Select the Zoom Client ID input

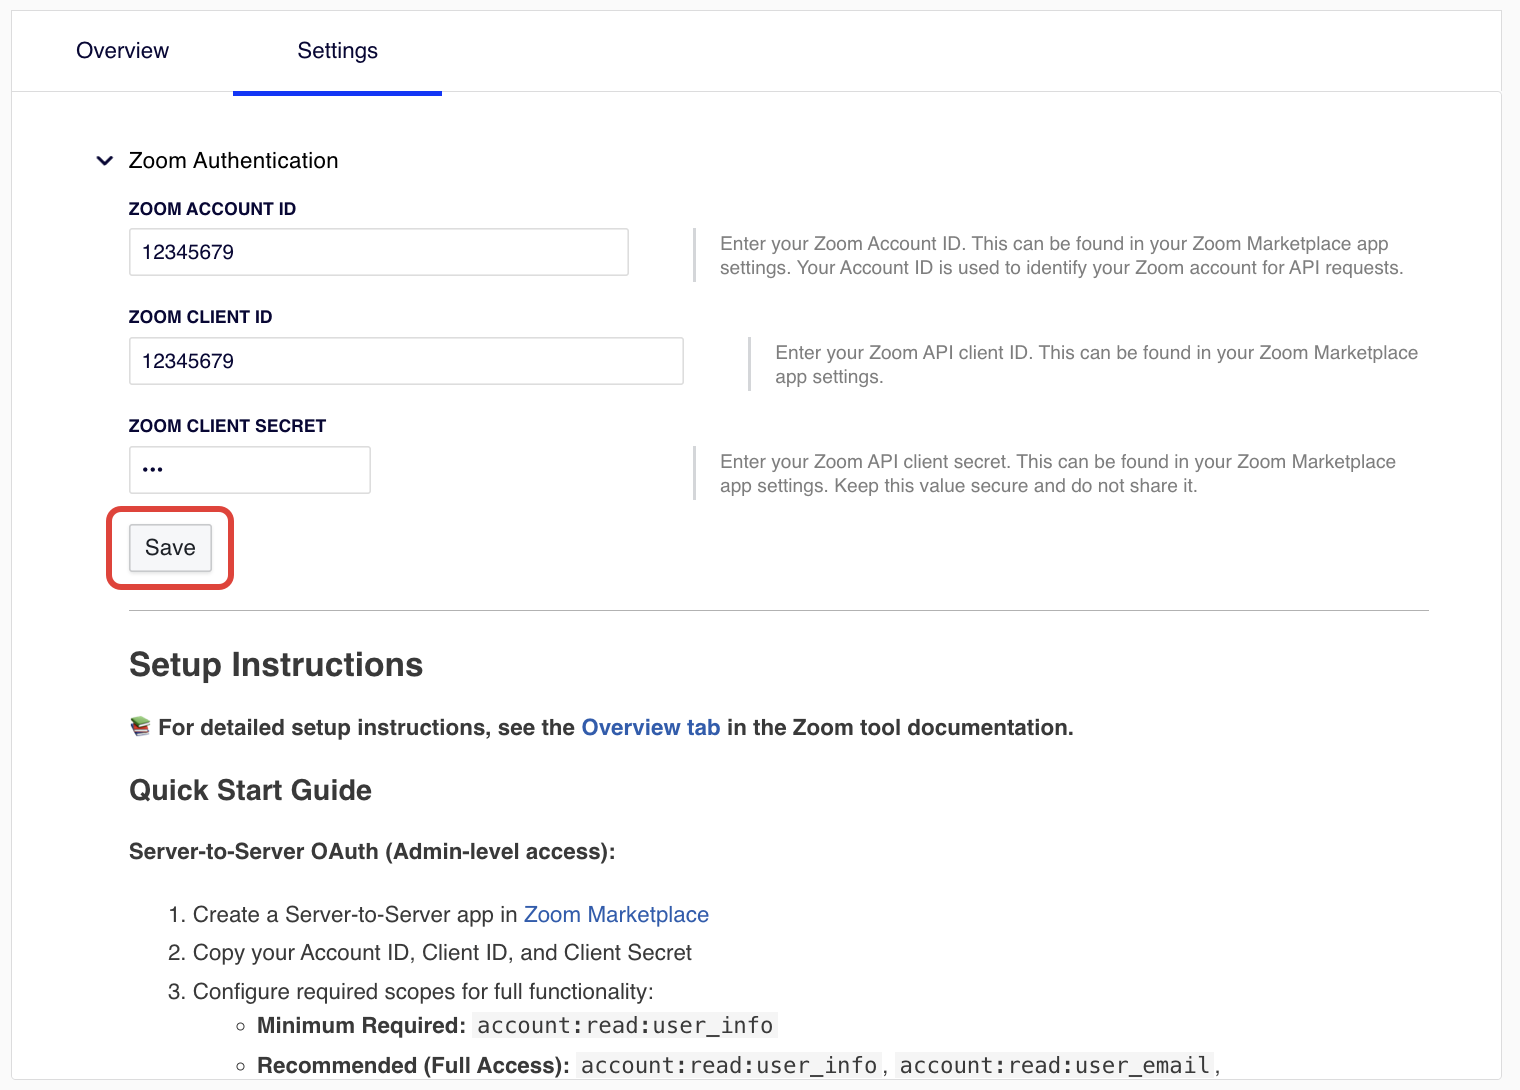(x=405, y=361)
